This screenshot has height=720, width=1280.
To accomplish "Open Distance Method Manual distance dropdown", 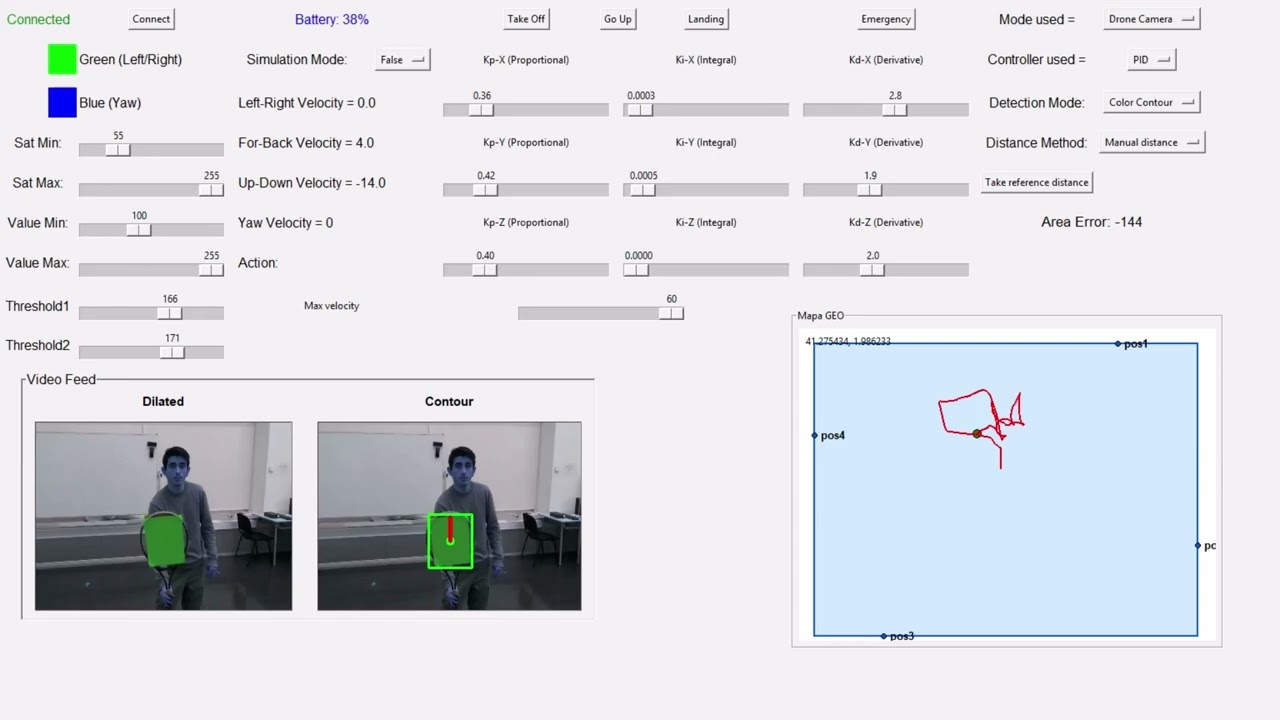I will pyautogui.click(x=1152, y=142).
